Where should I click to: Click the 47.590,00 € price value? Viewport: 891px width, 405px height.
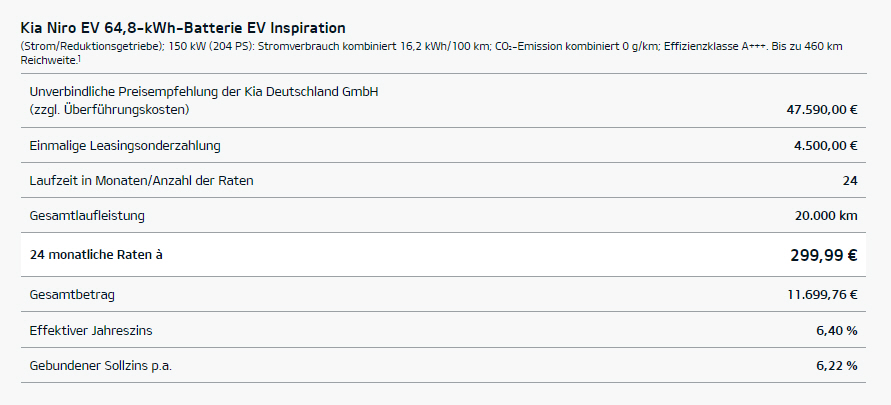(822, 109)
